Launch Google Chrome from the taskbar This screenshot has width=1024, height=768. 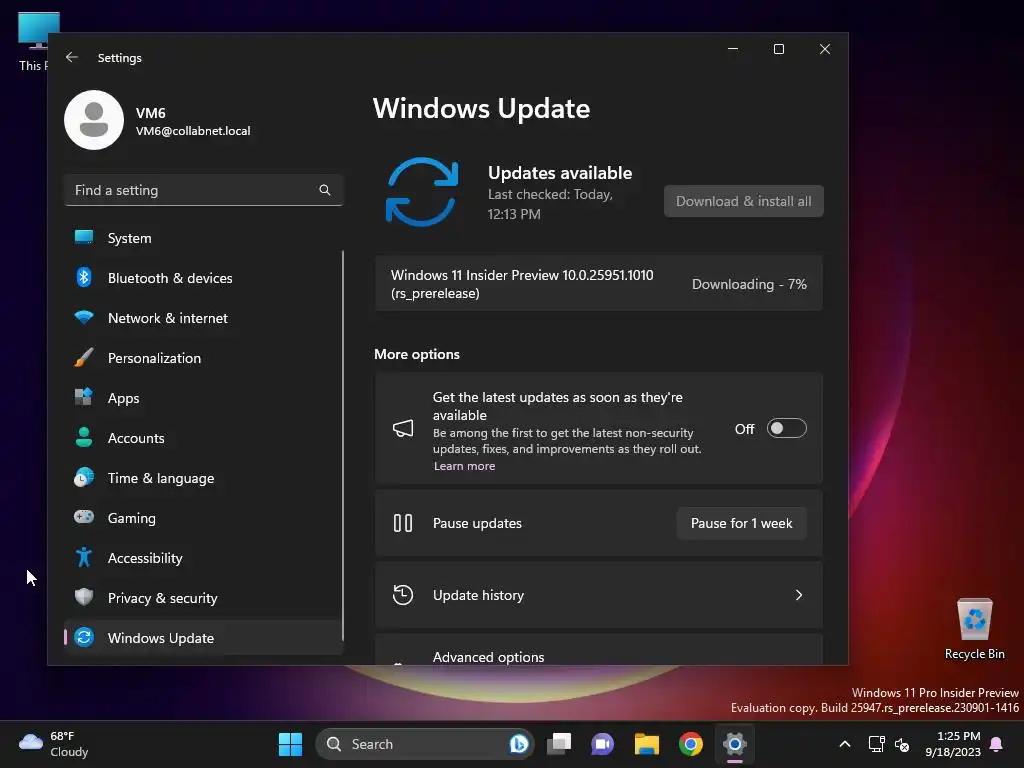pos(690,744)
